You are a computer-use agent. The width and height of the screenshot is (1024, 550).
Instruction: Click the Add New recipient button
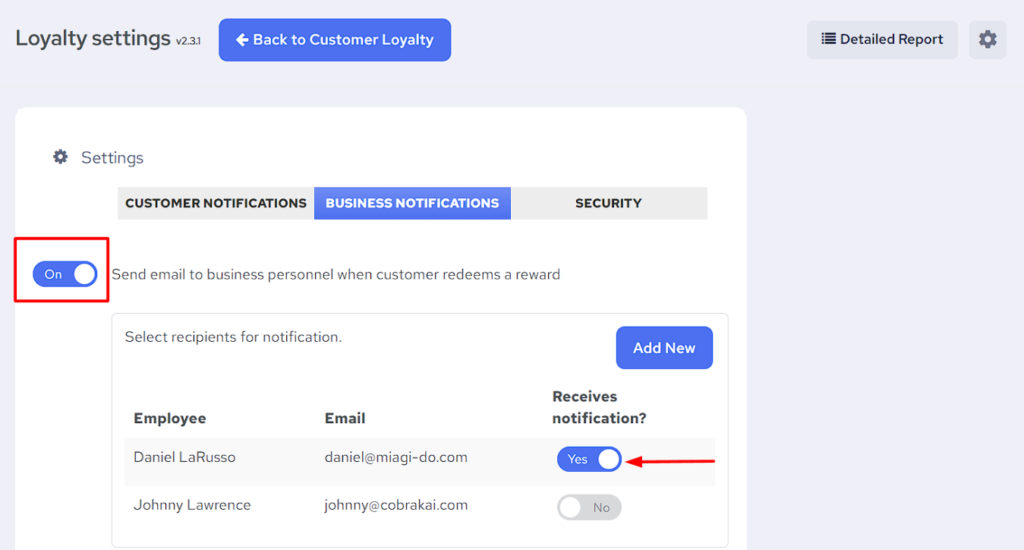point(664,348)
